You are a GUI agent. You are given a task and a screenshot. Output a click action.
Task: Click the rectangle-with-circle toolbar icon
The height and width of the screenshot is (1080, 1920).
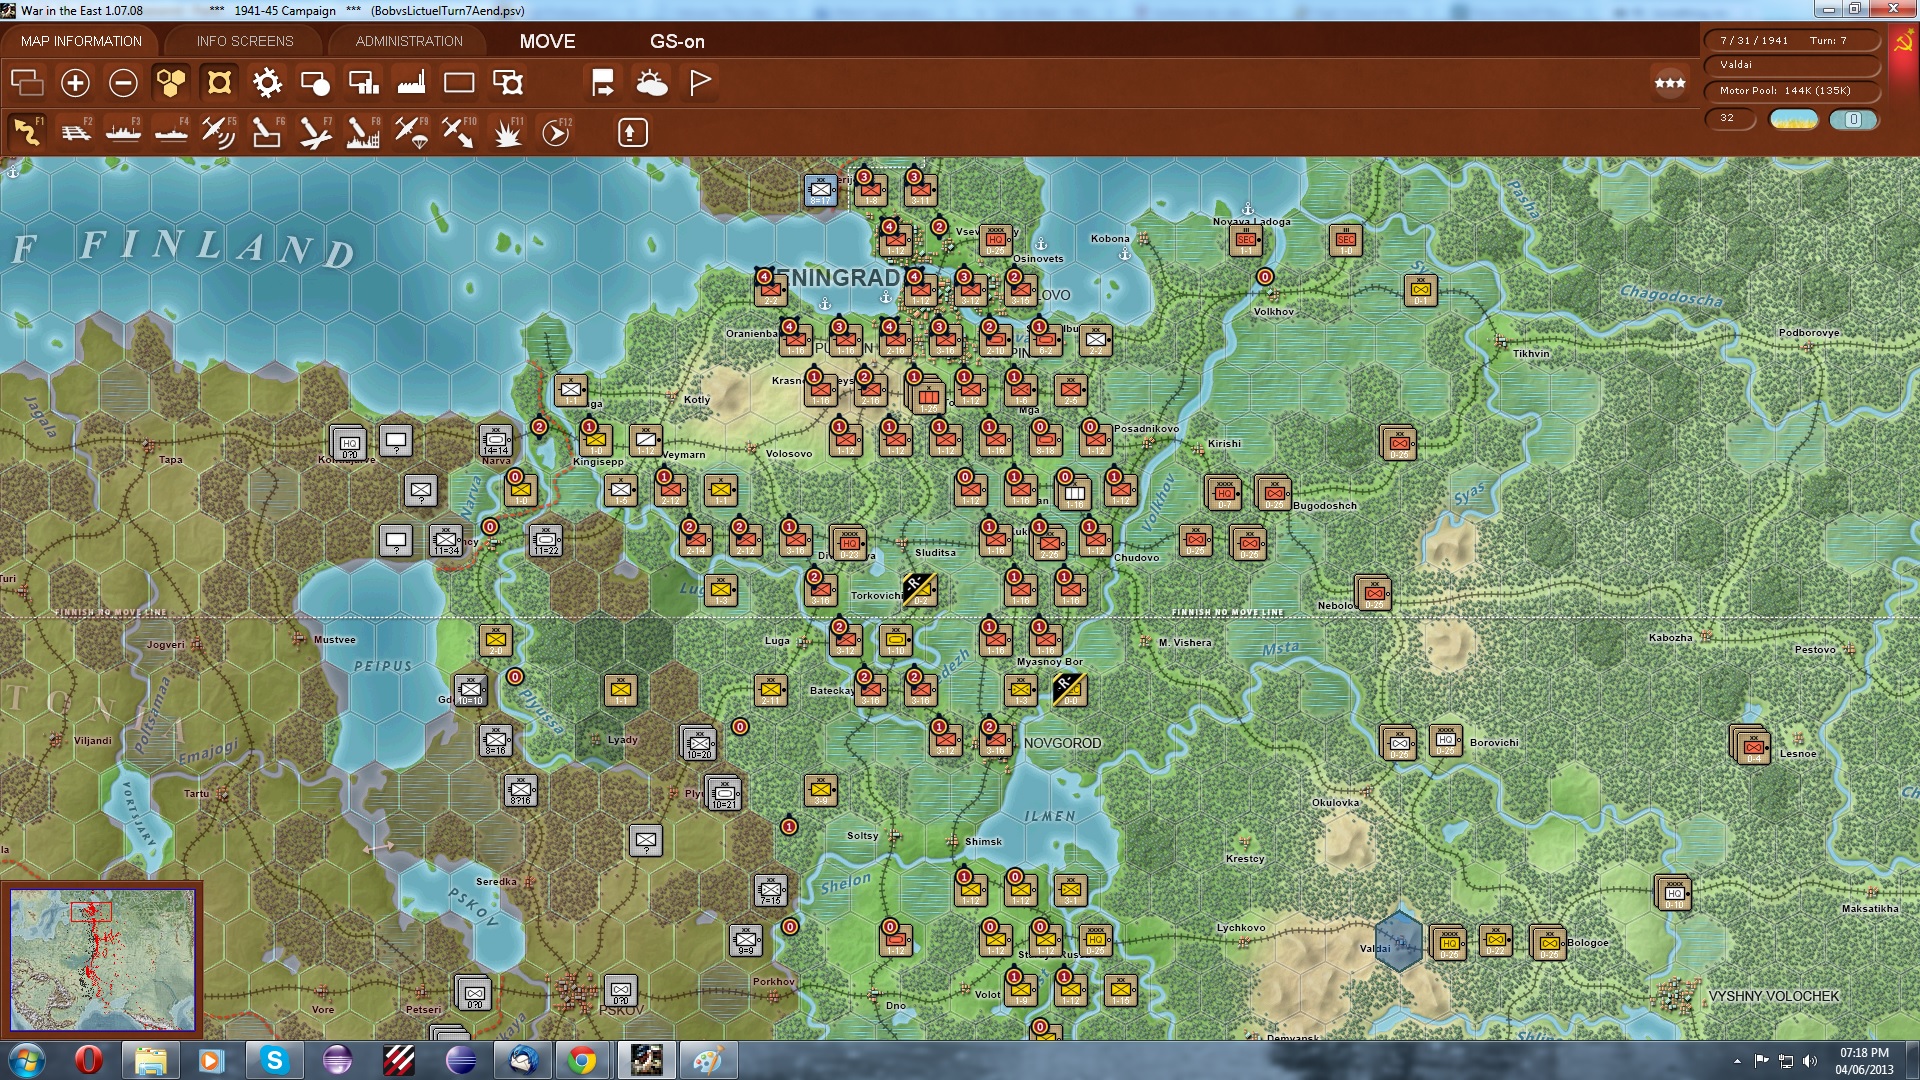coord(315,82)
